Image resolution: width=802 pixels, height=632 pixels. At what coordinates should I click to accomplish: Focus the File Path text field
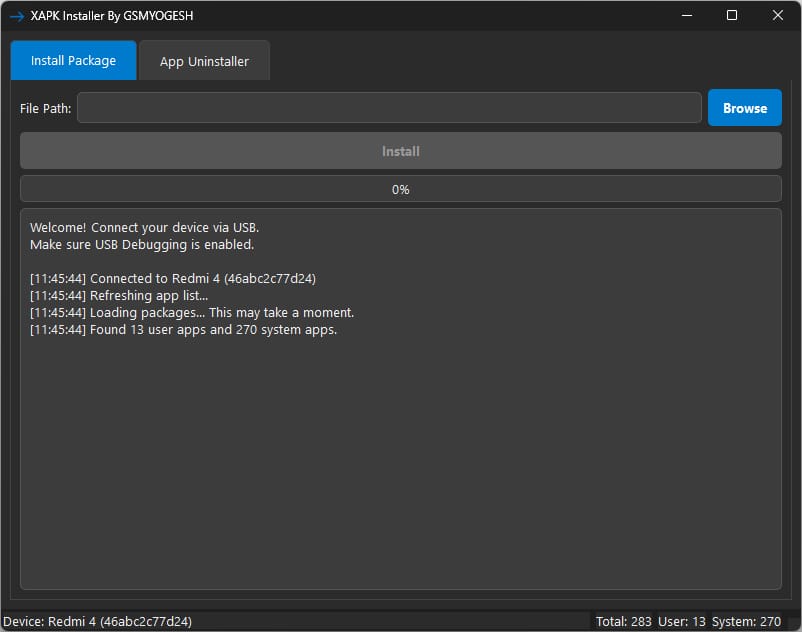click(389, 108)
